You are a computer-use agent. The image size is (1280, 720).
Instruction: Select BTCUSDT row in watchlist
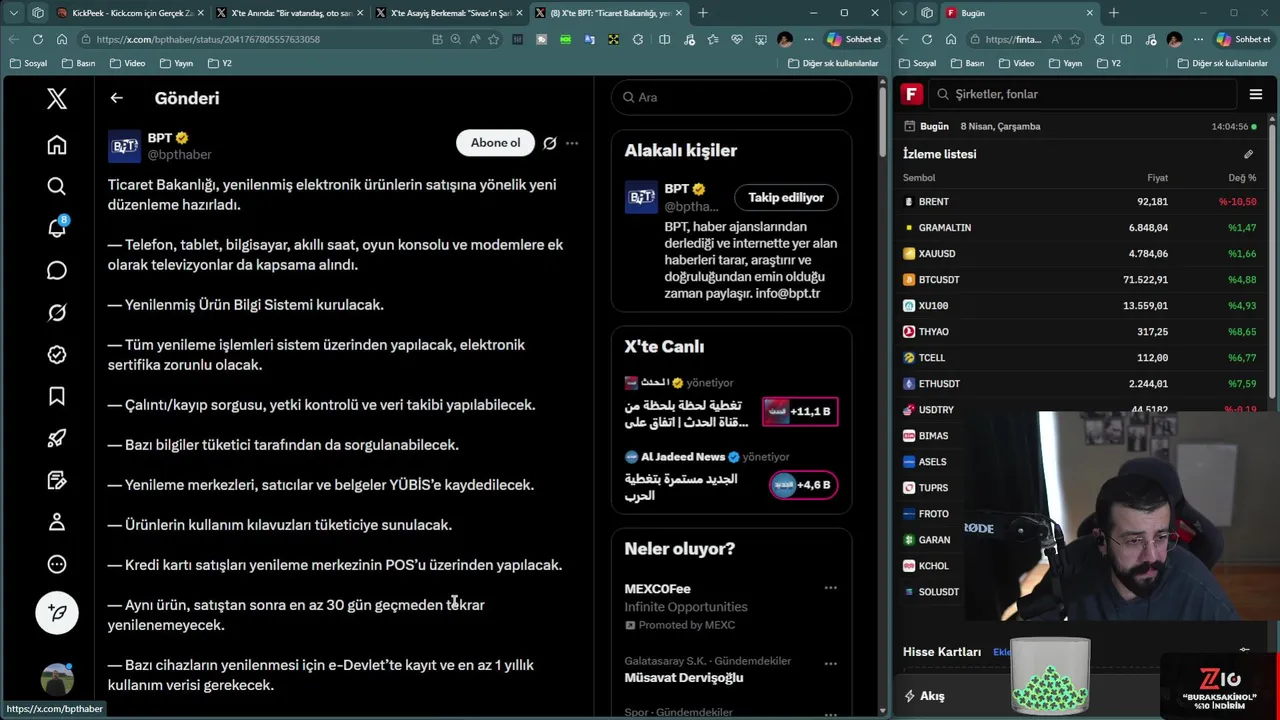pyautogui.click(x=1080, y=279)
